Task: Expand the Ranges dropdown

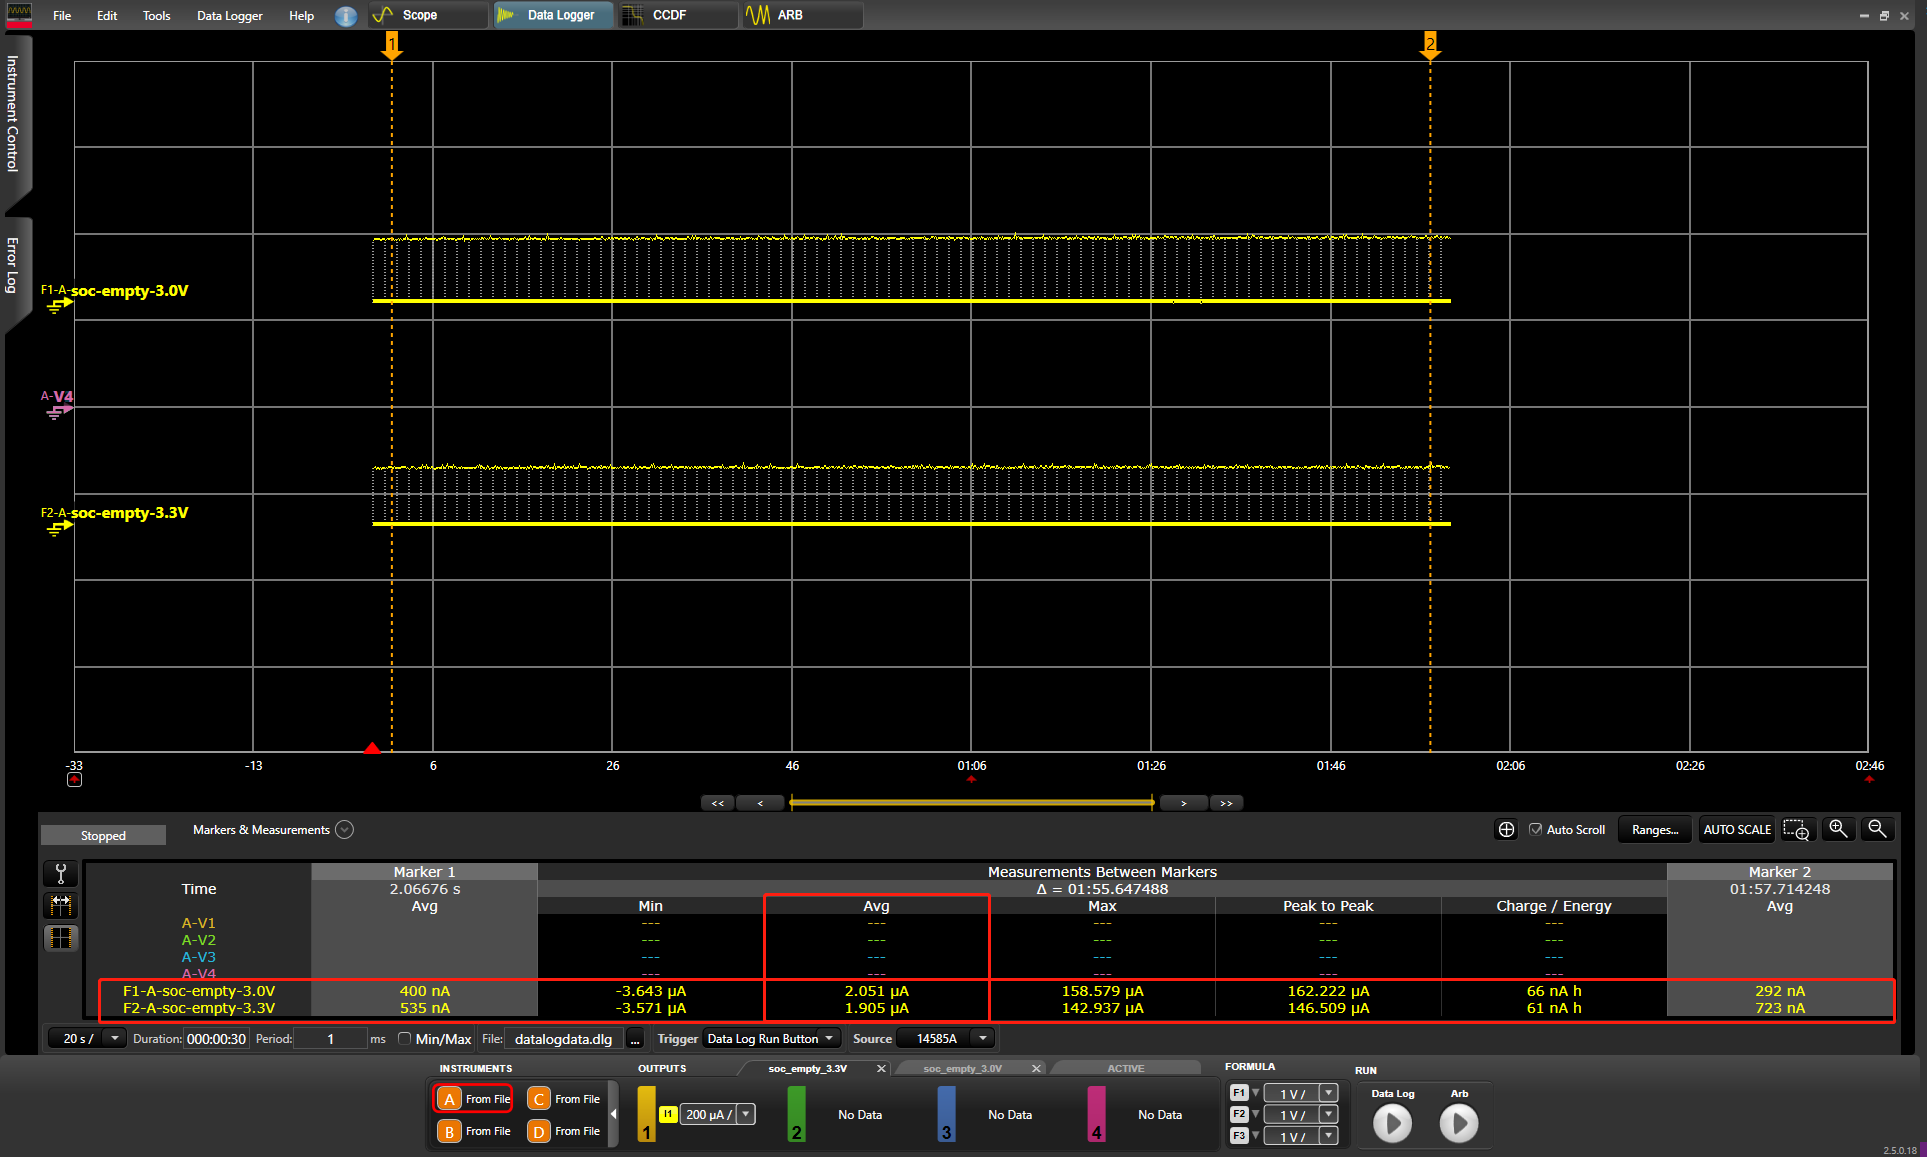Action: pos(1657,830)
